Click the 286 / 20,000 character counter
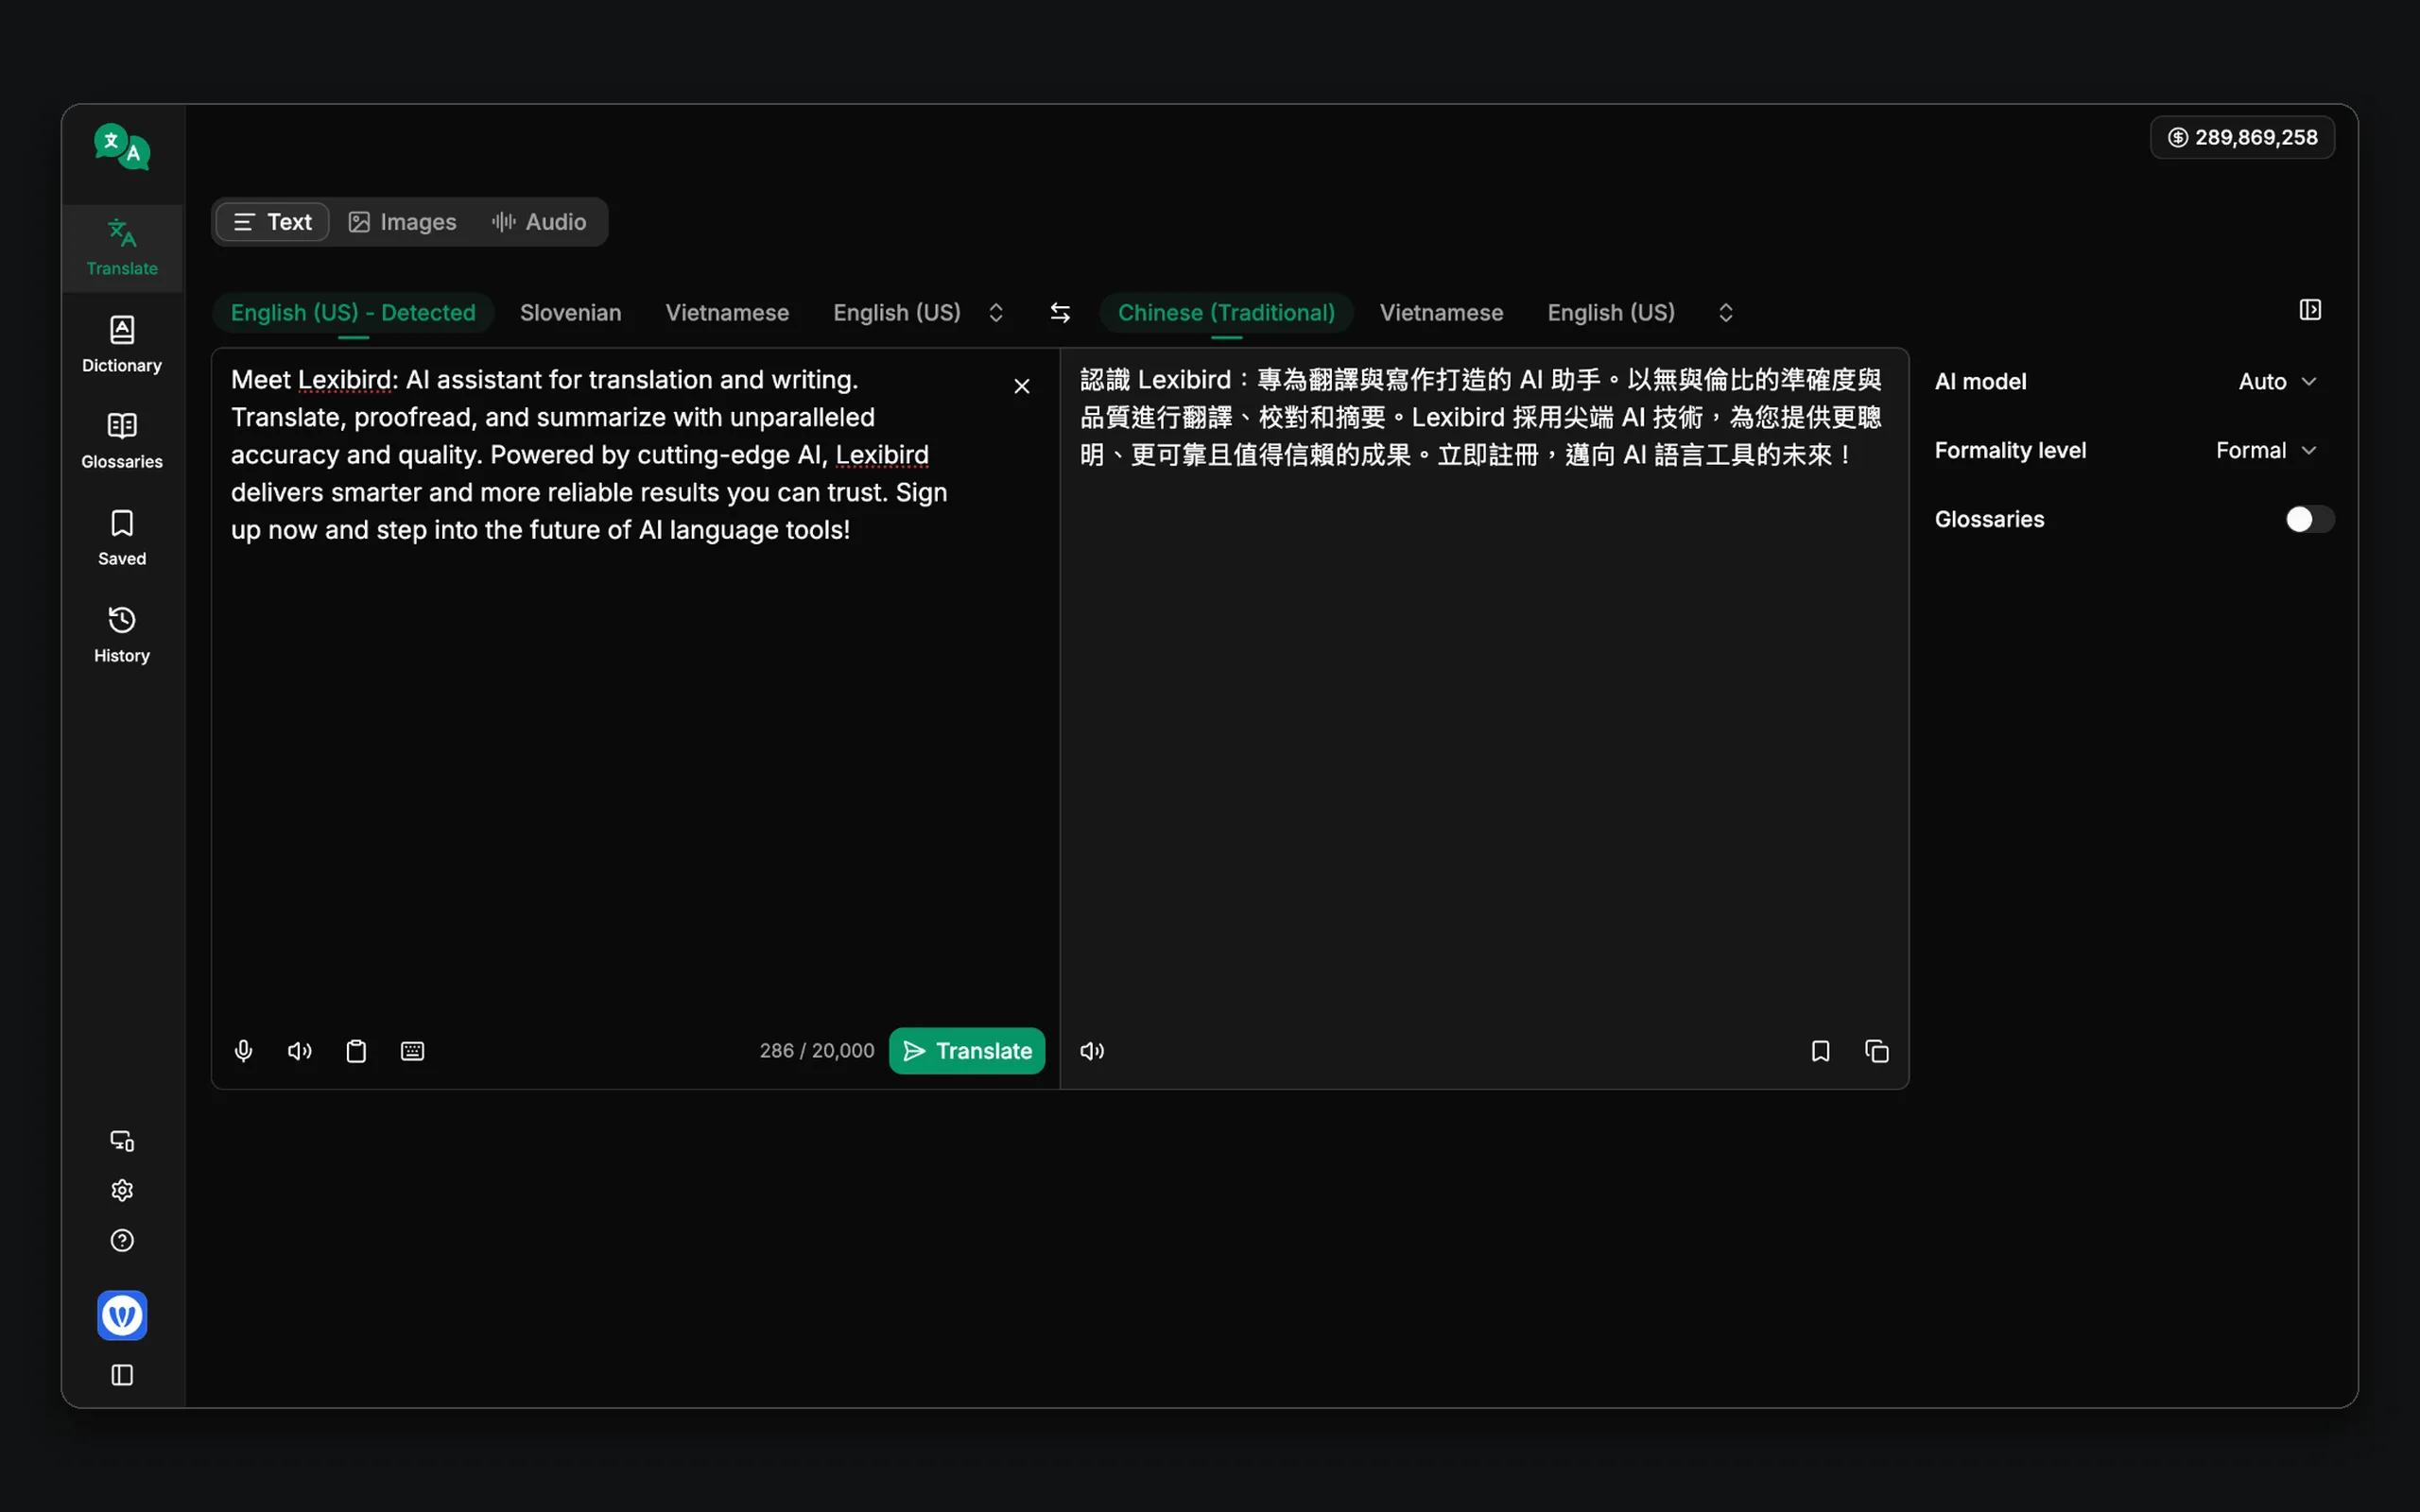Screen dimensions: 2420x1512 coord(816,1051)
